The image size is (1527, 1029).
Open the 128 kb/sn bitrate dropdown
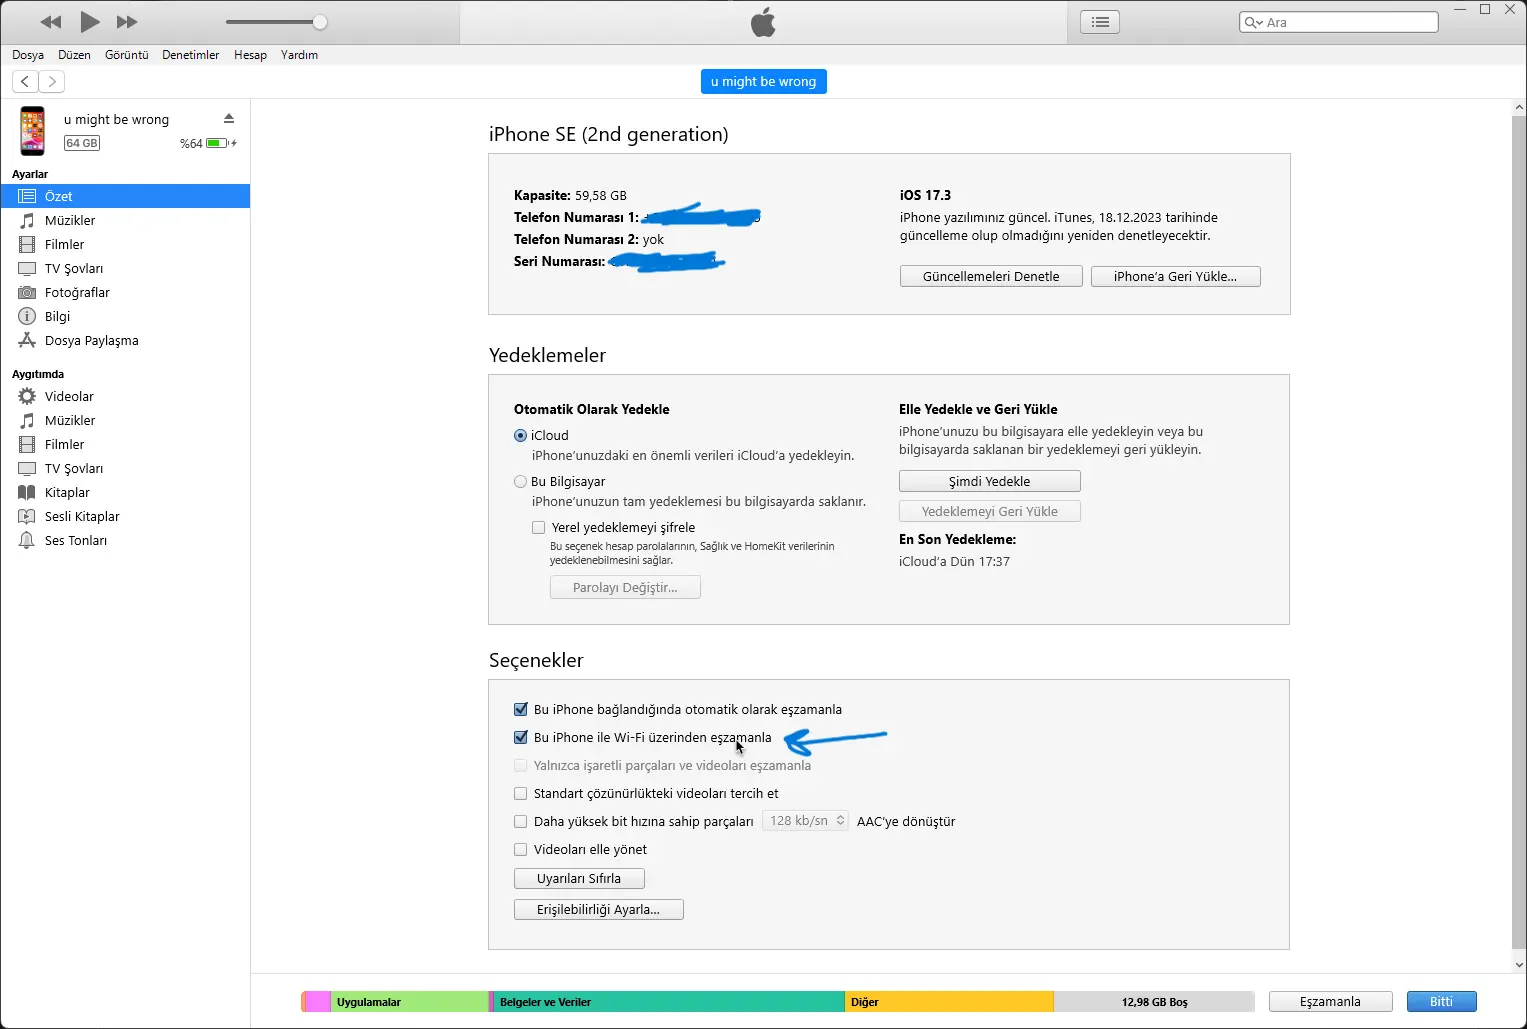[x=805, y=821]
